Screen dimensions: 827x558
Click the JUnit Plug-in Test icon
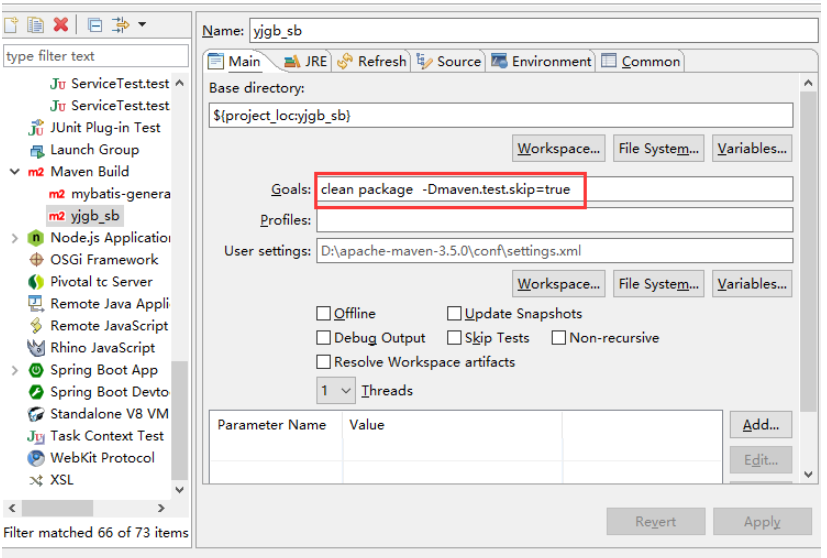coord(36,128)
